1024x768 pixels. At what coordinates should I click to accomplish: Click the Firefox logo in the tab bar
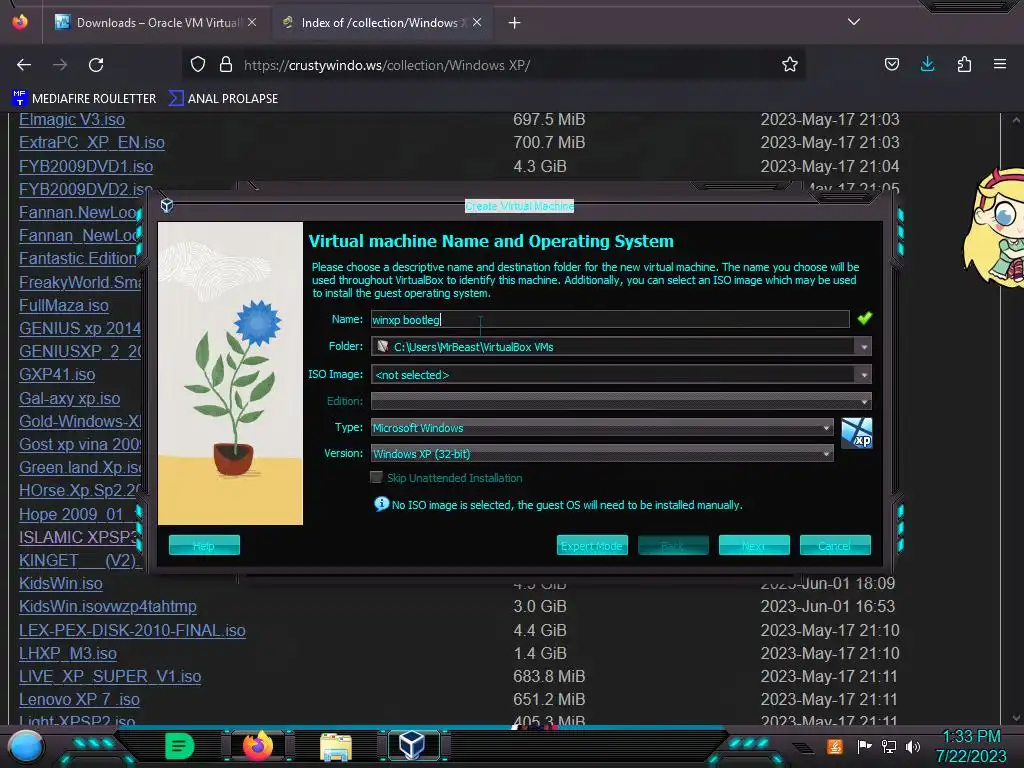[20, 22]
